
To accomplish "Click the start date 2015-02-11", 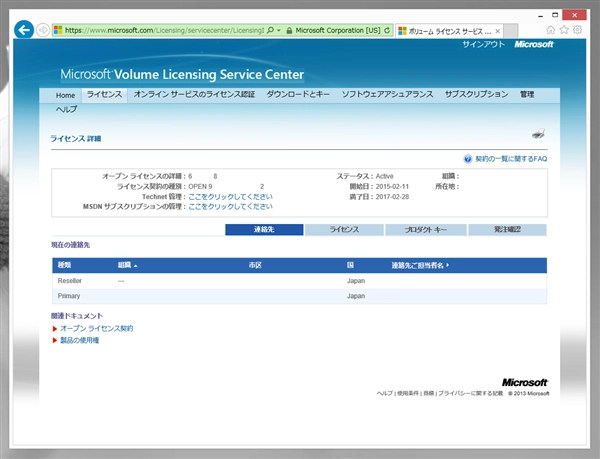I will [392, 187].
